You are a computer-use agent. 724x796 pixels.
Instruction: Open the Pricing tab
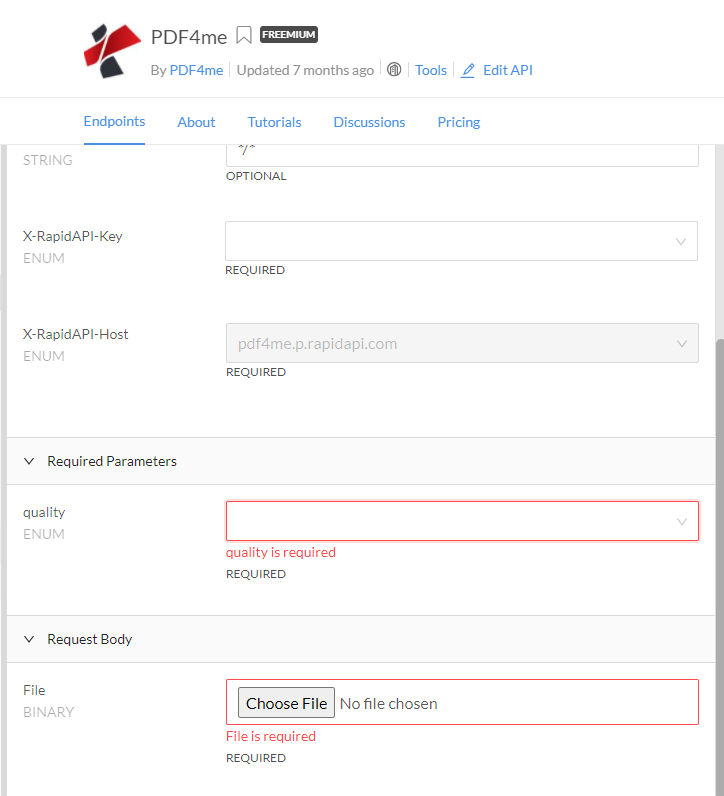(459, 122)
